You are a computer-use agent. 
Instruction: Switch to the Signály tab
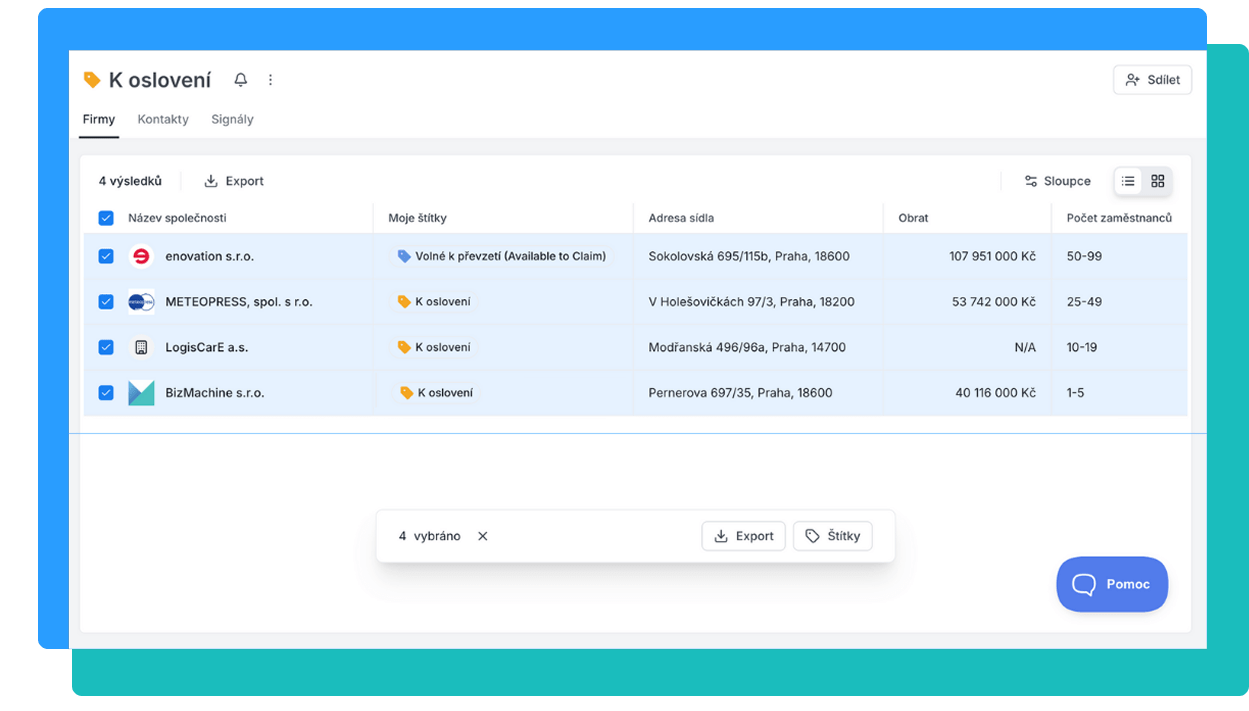[x=232, y=119]
